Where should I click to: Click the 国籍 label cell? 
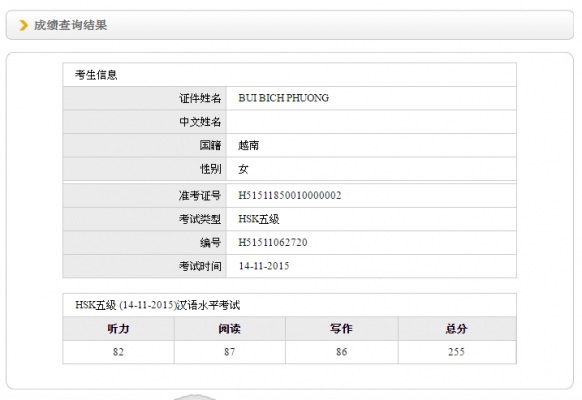(x=145, y=145)
